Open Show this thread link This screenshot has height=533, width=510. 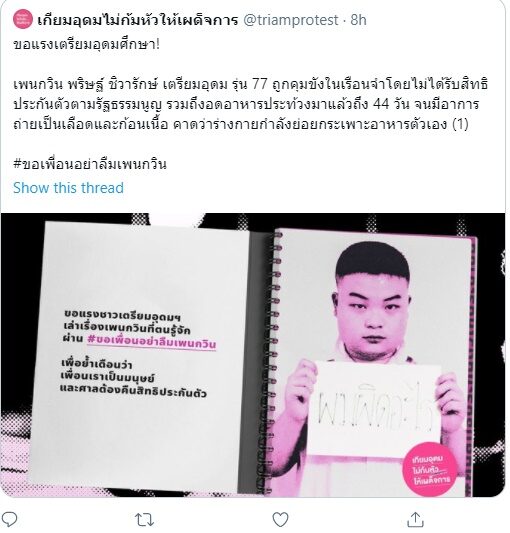pyautogui.click(x=68, y=188)
